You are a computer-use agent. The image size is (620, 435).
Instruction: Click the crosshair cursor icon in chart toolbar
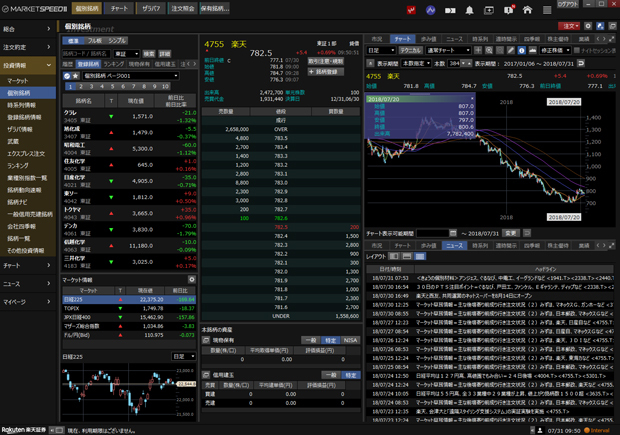point(478,50)
